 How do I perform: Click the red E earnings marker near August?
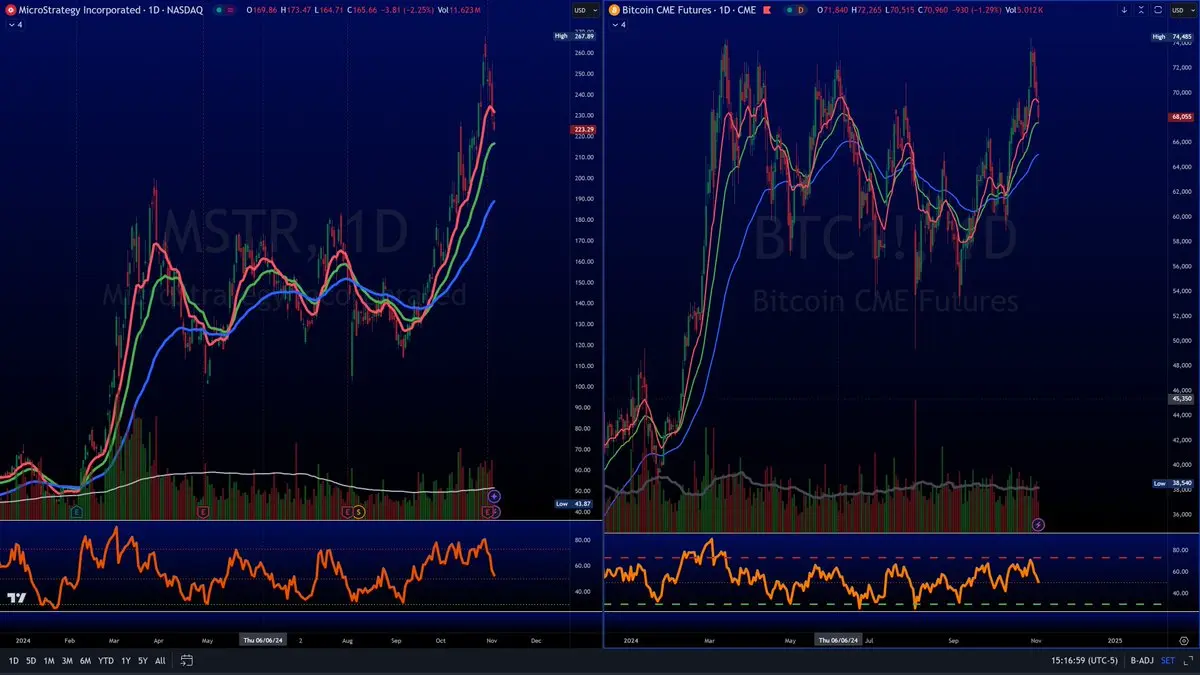coord(348,512)
